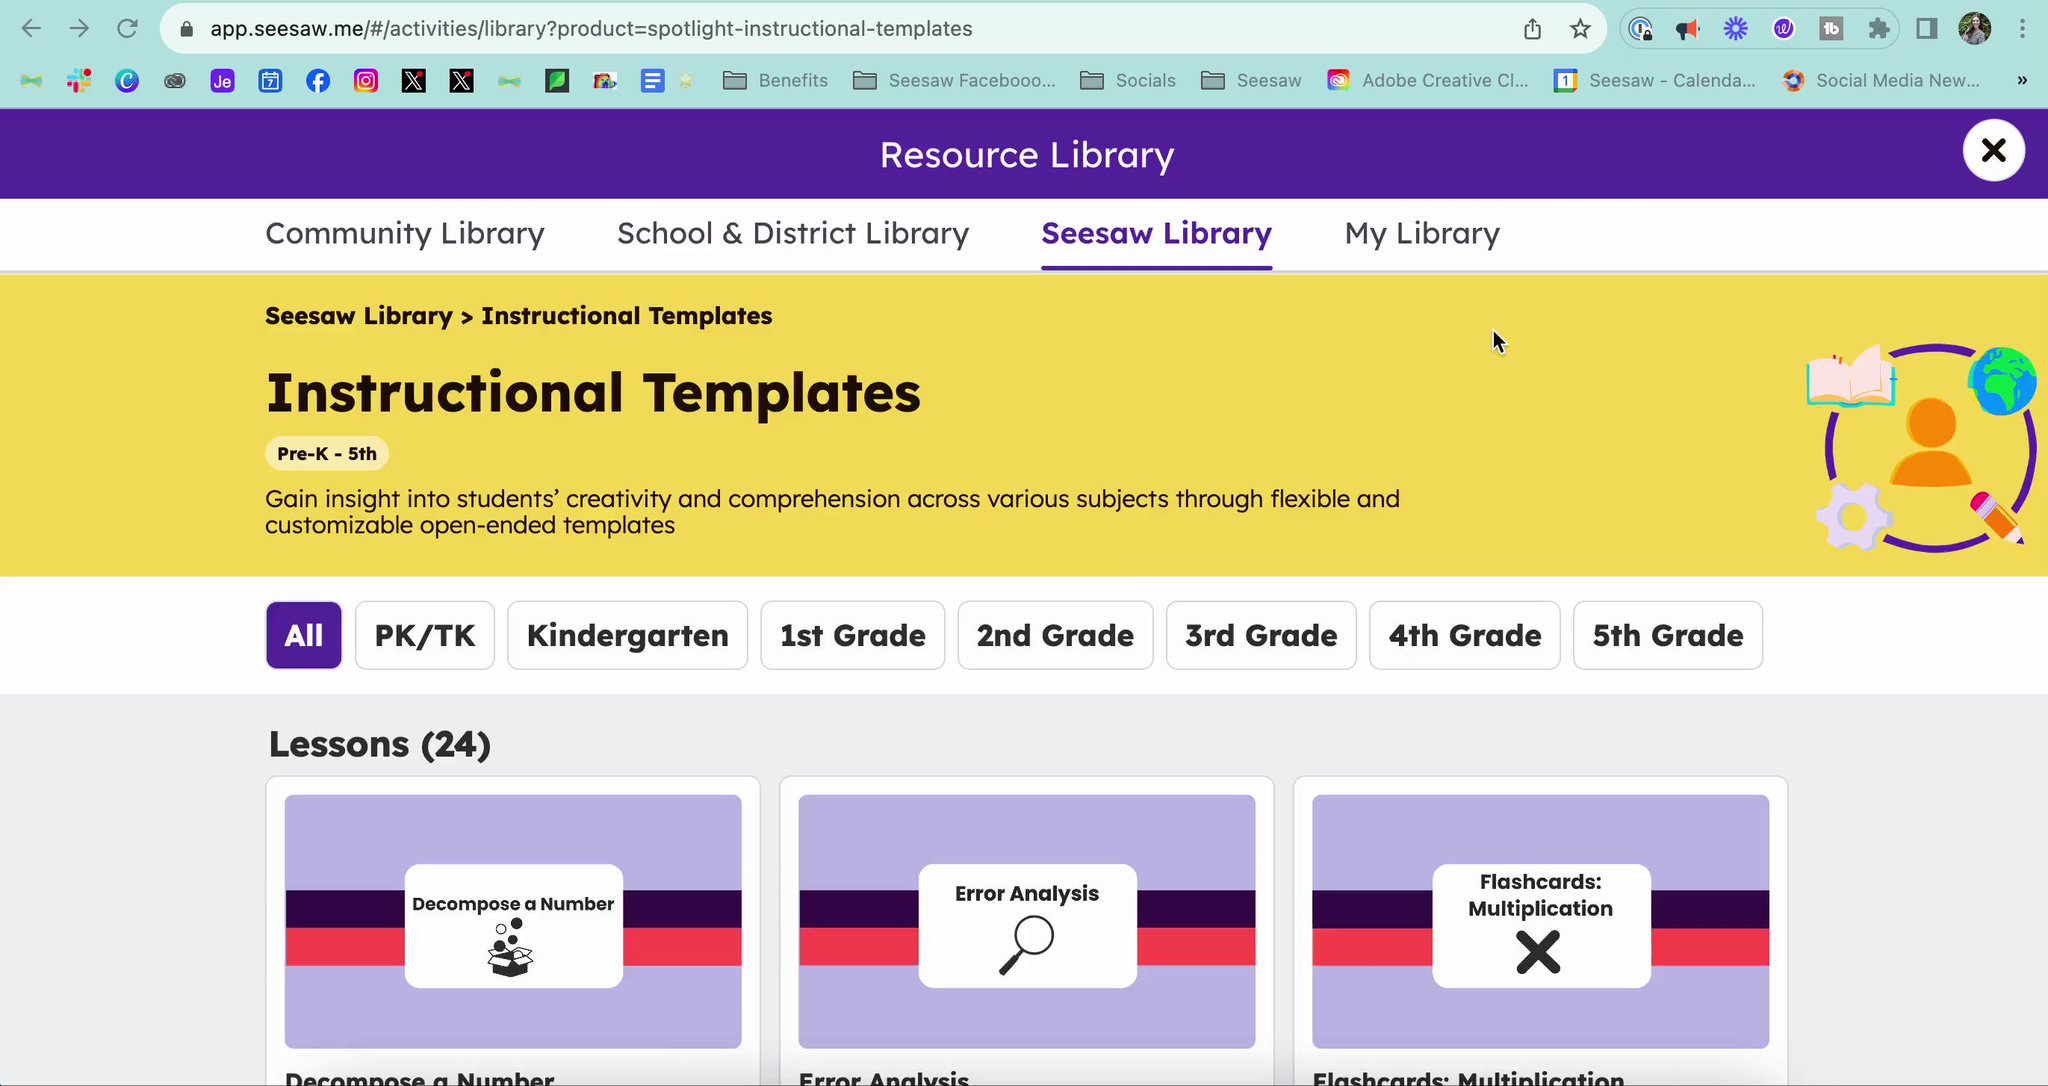Filter lessons by 2nd Grade
This screenshot has height=1086, width=2048.
(x=1055, y=635)
